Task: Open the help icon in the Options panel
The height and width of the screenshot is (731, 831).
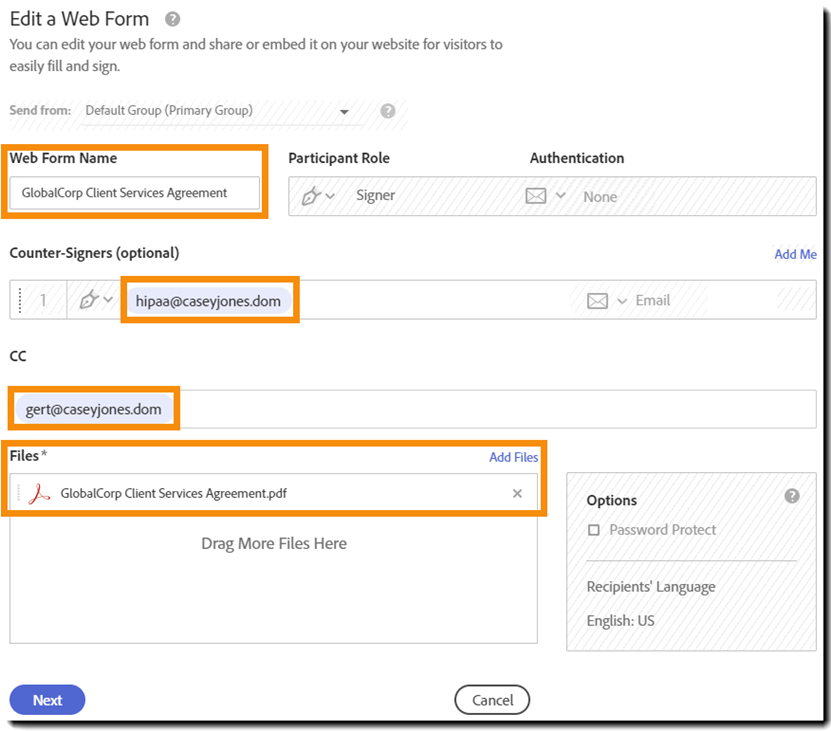Action: (792, 494)
